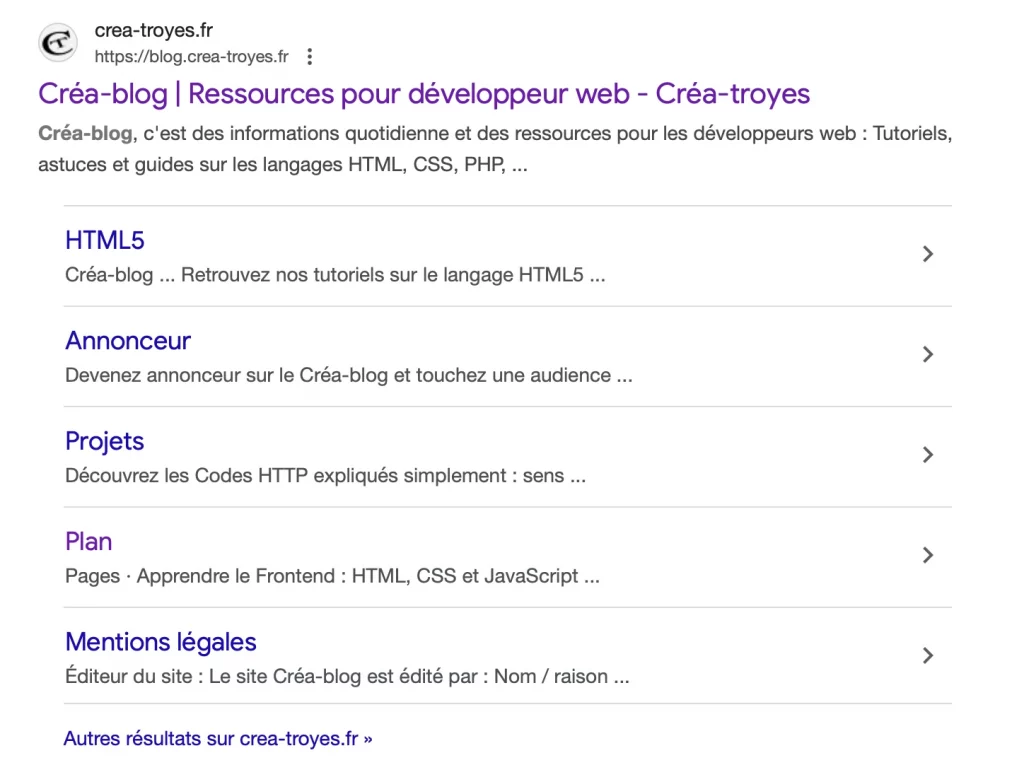The image size is (1024, 782).
Task: Expand the Annonceur result section
Action: pos(928,354)
